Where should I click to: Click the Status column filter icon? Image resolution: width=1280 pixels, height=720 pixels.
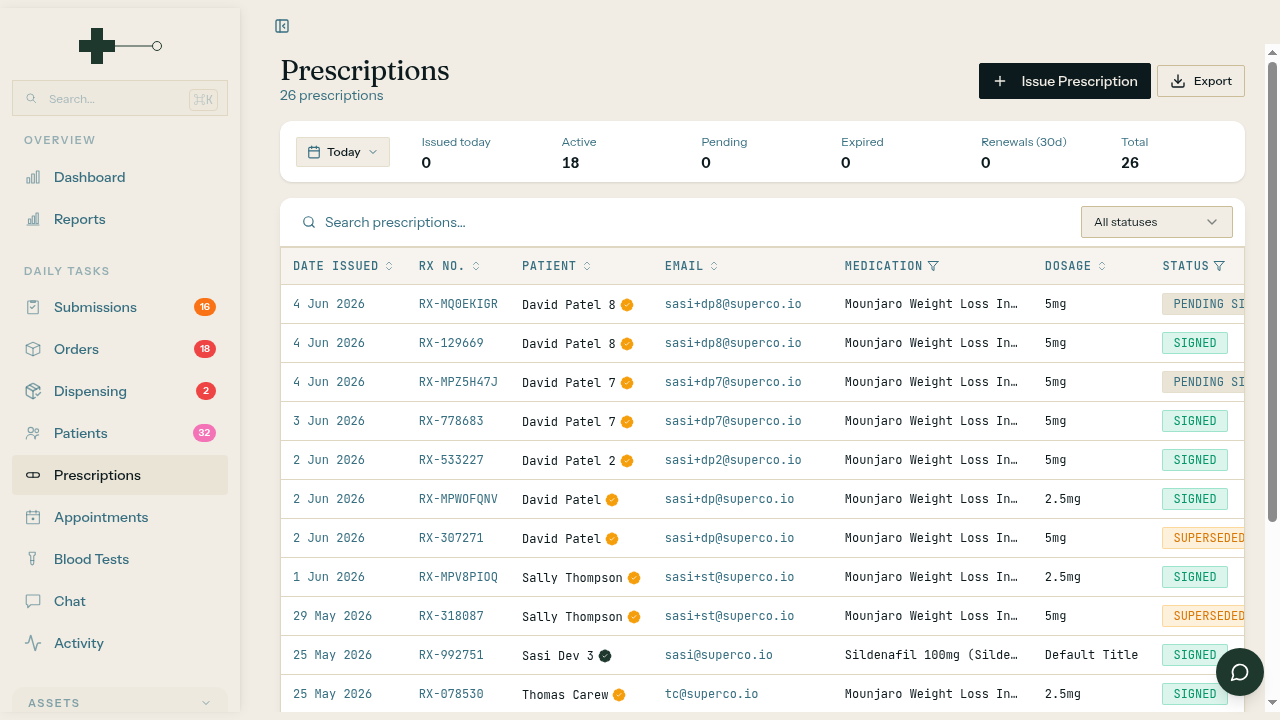click(1219, 266)
